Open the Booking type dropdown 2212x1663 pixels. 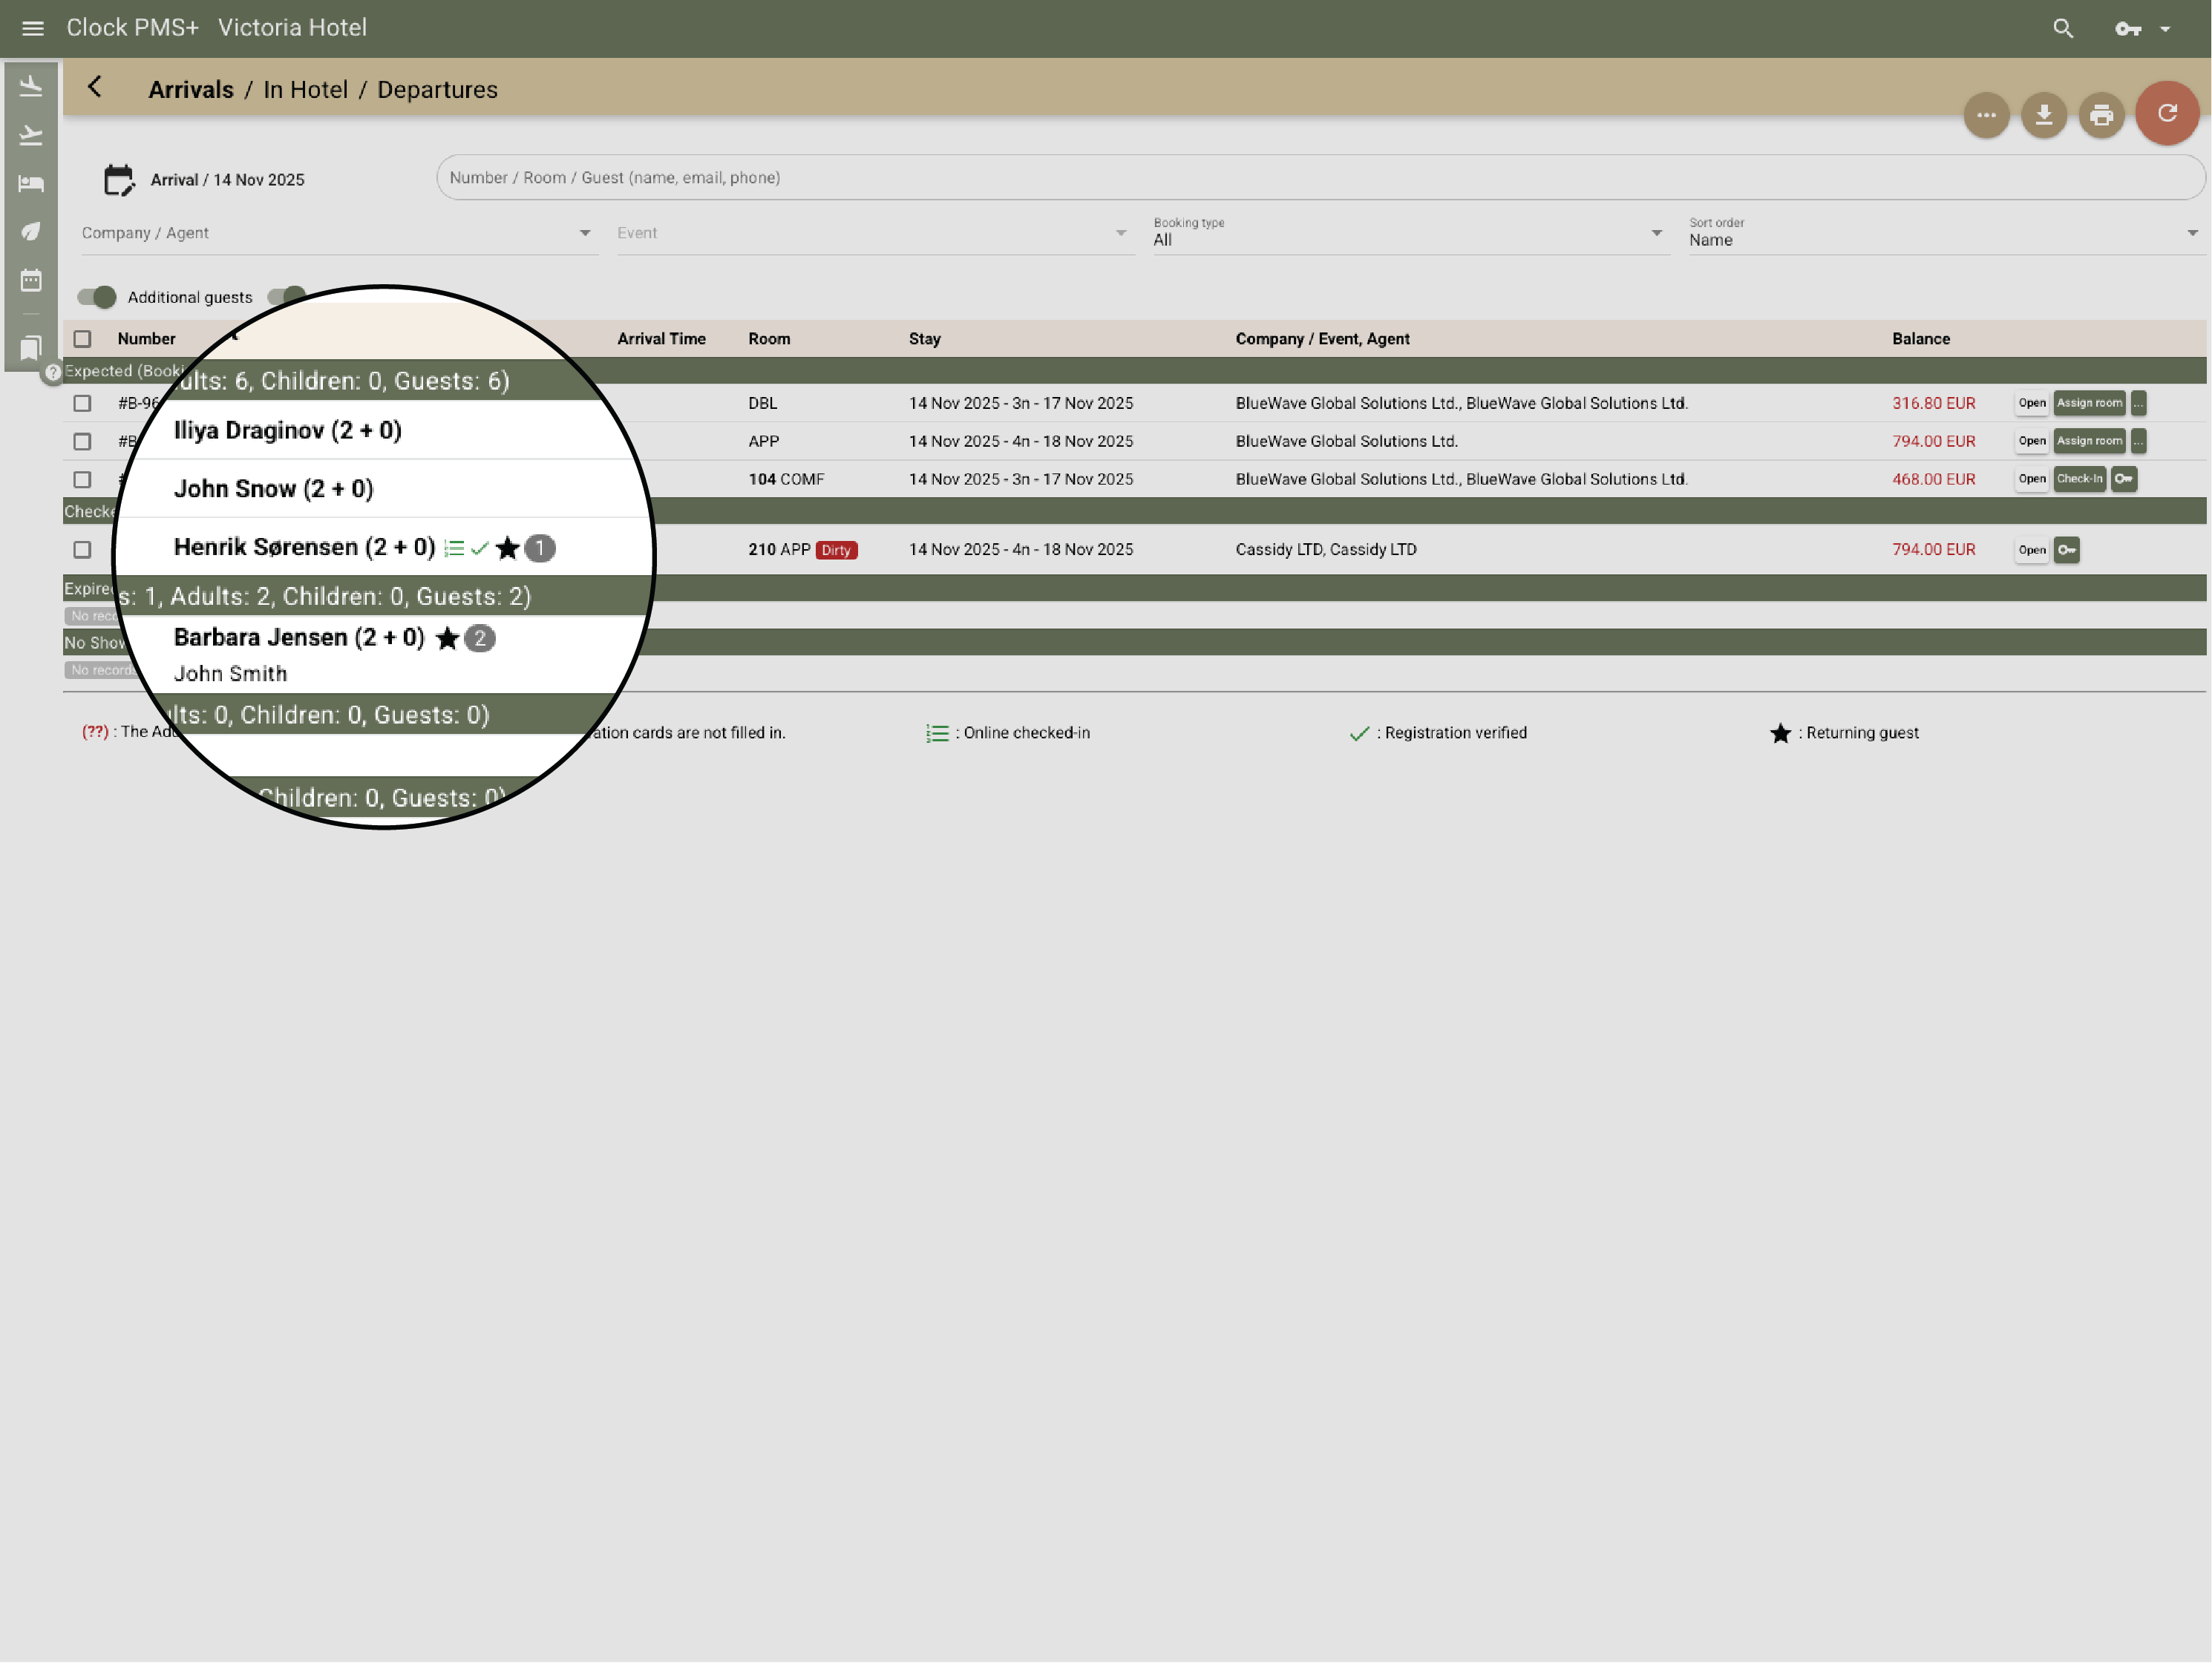1410,233
